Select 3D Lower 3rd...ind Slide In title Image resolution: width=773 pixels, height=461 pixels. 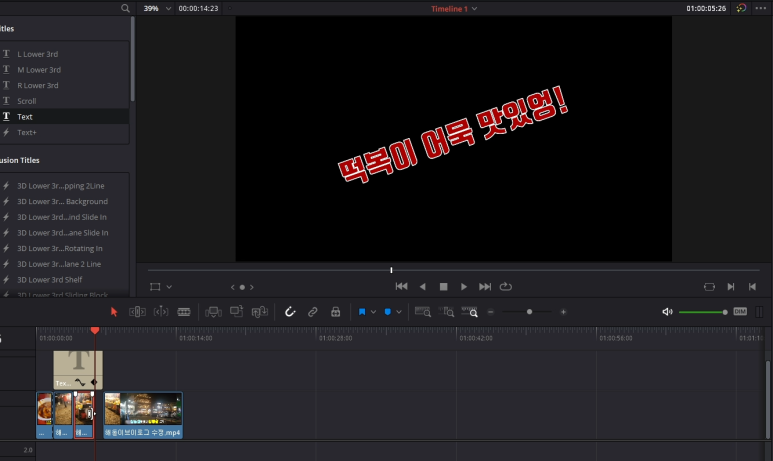[x=64, y=217]
